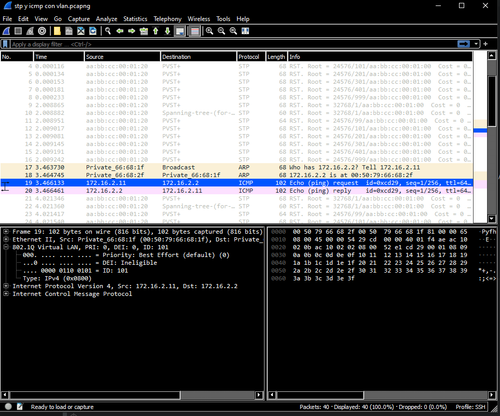Click the stop capture square icon
The width and height of the screenshot is (500, 416).
pyautogui.click(x=18, y=31)
